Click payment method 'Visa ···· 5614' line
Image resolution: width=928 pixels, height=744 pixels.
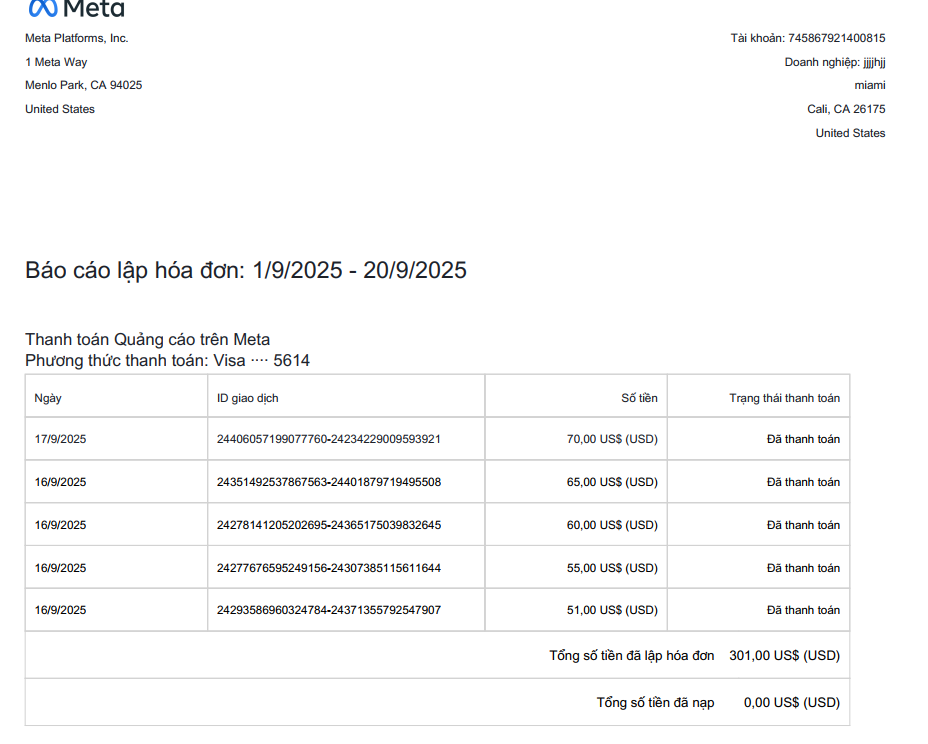tap(167, 360)
